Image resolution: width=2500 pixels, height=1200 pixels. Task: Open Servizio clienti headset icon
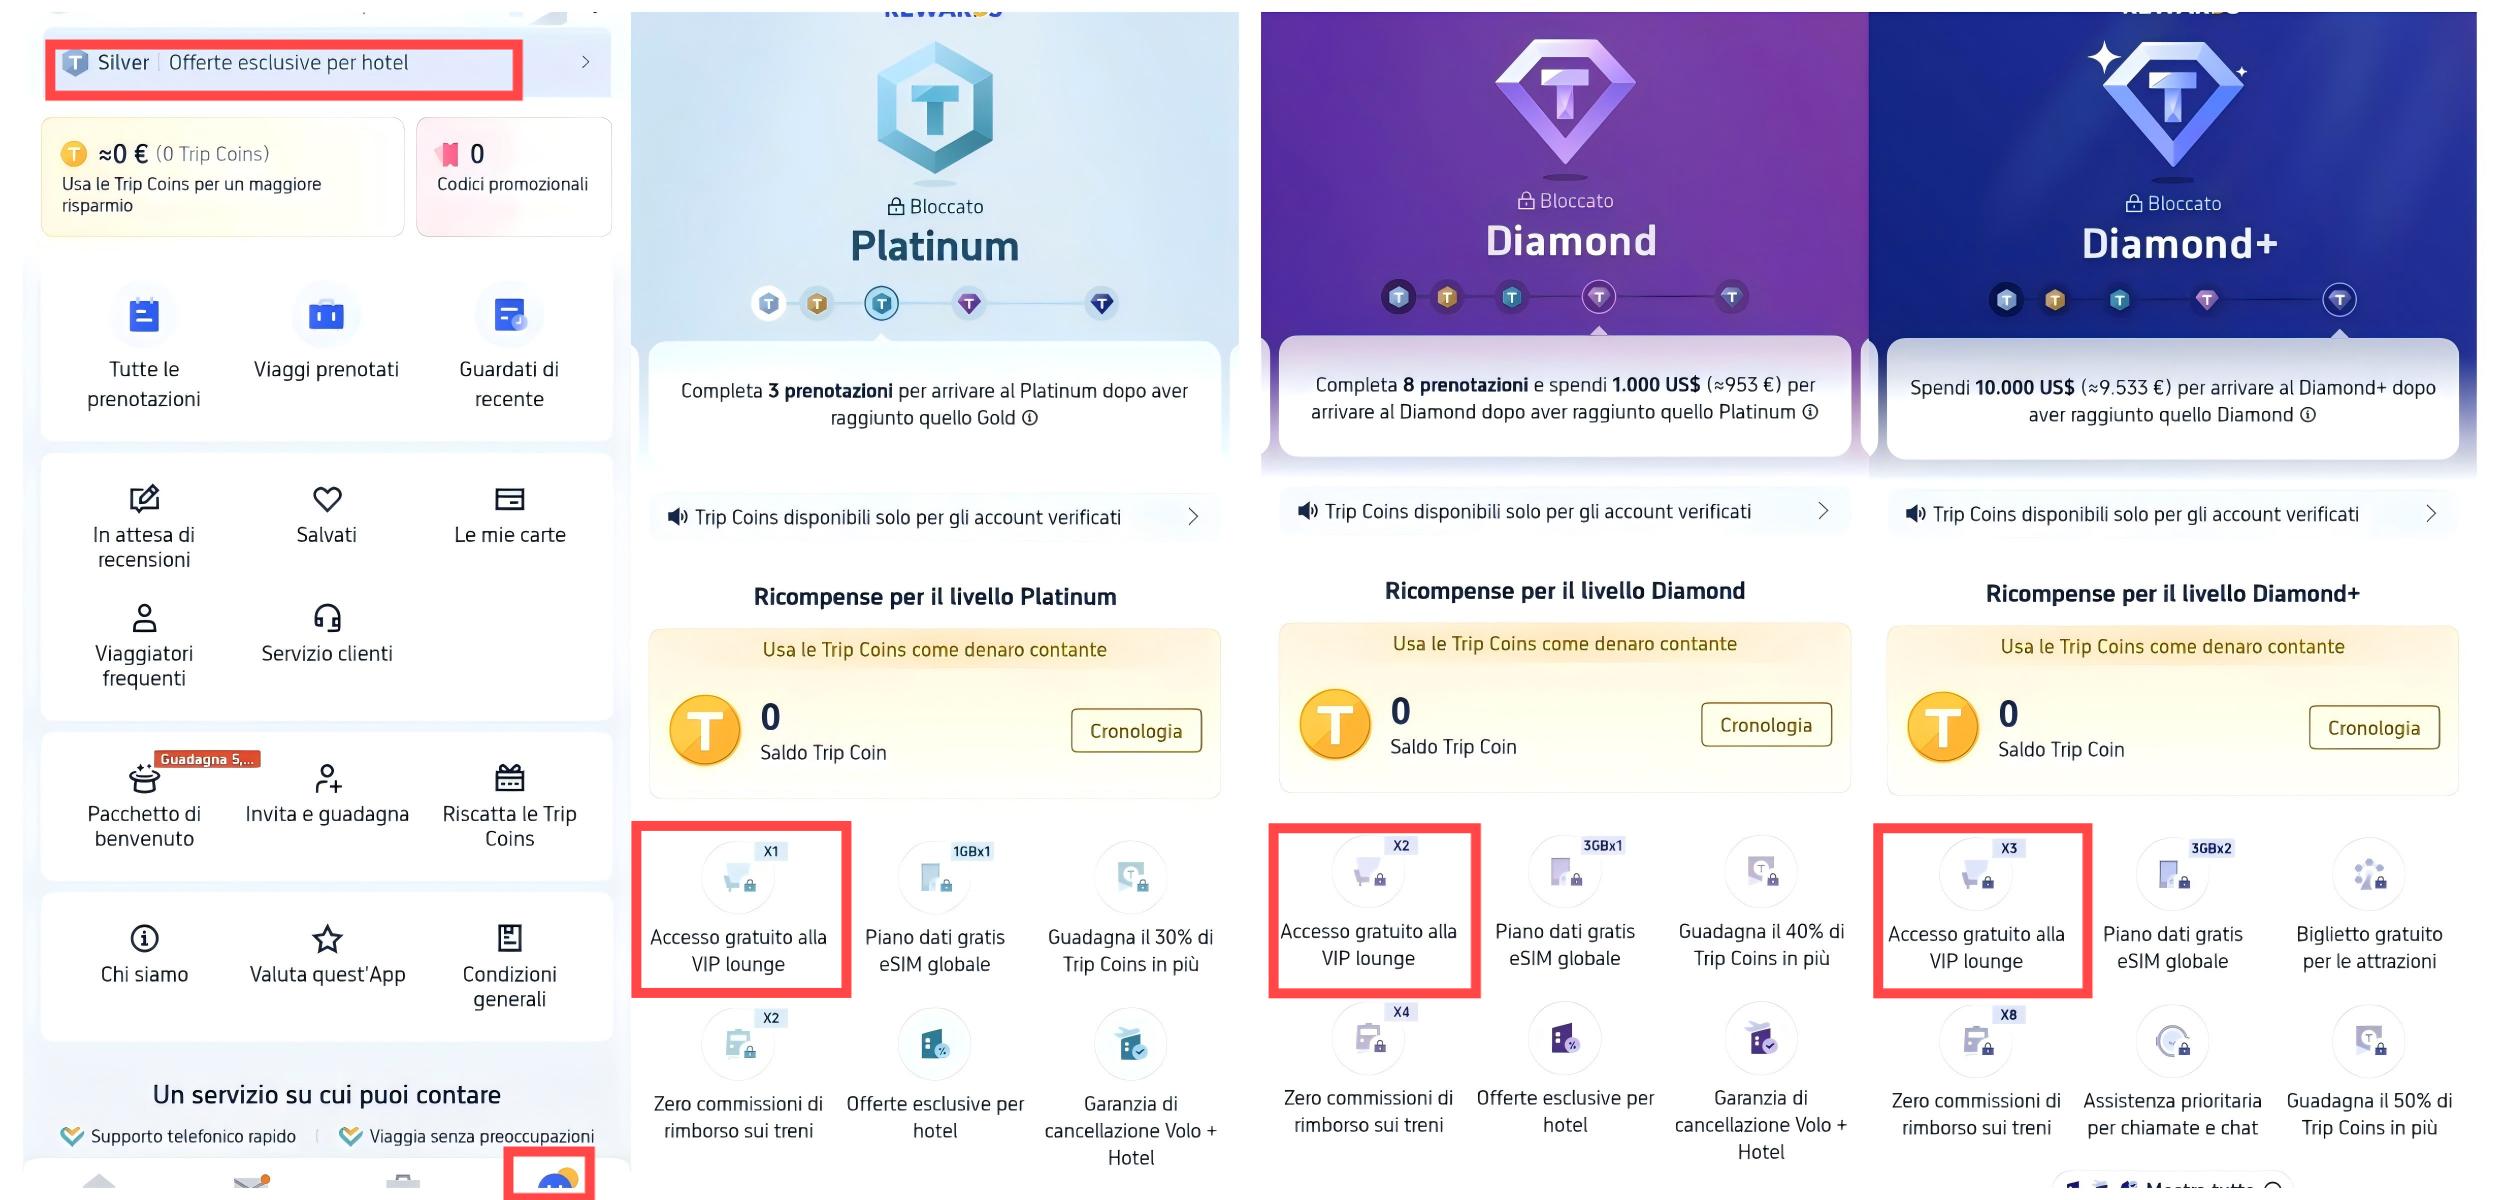[x=327, y=617]
